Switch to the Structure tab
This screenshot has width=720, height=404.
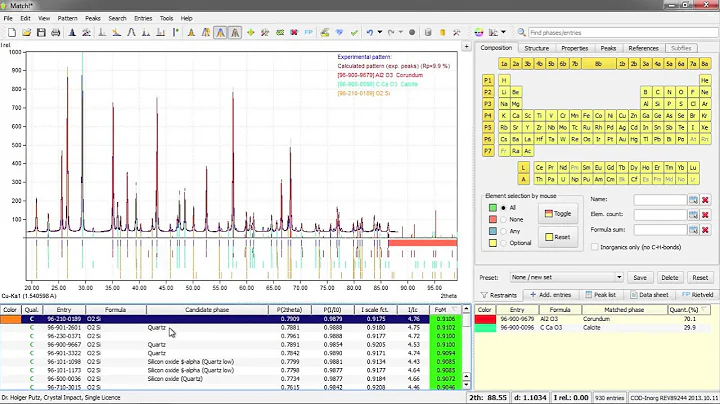pyautogui.click(x=536, y=48)
